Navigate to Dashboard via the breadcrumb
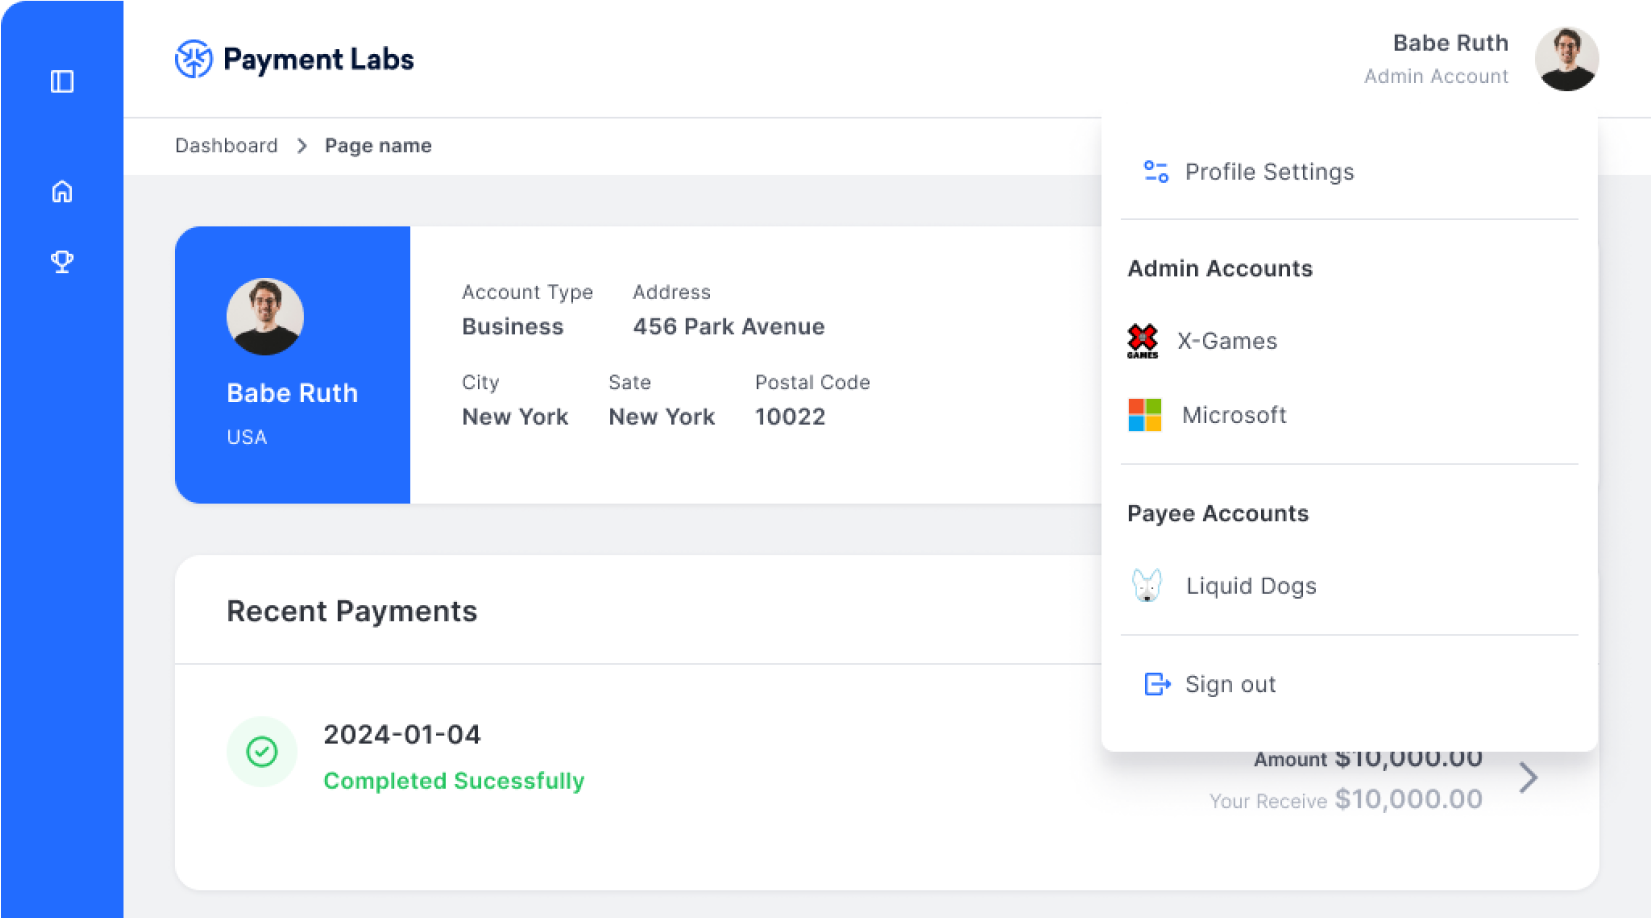 pos(226,145)
